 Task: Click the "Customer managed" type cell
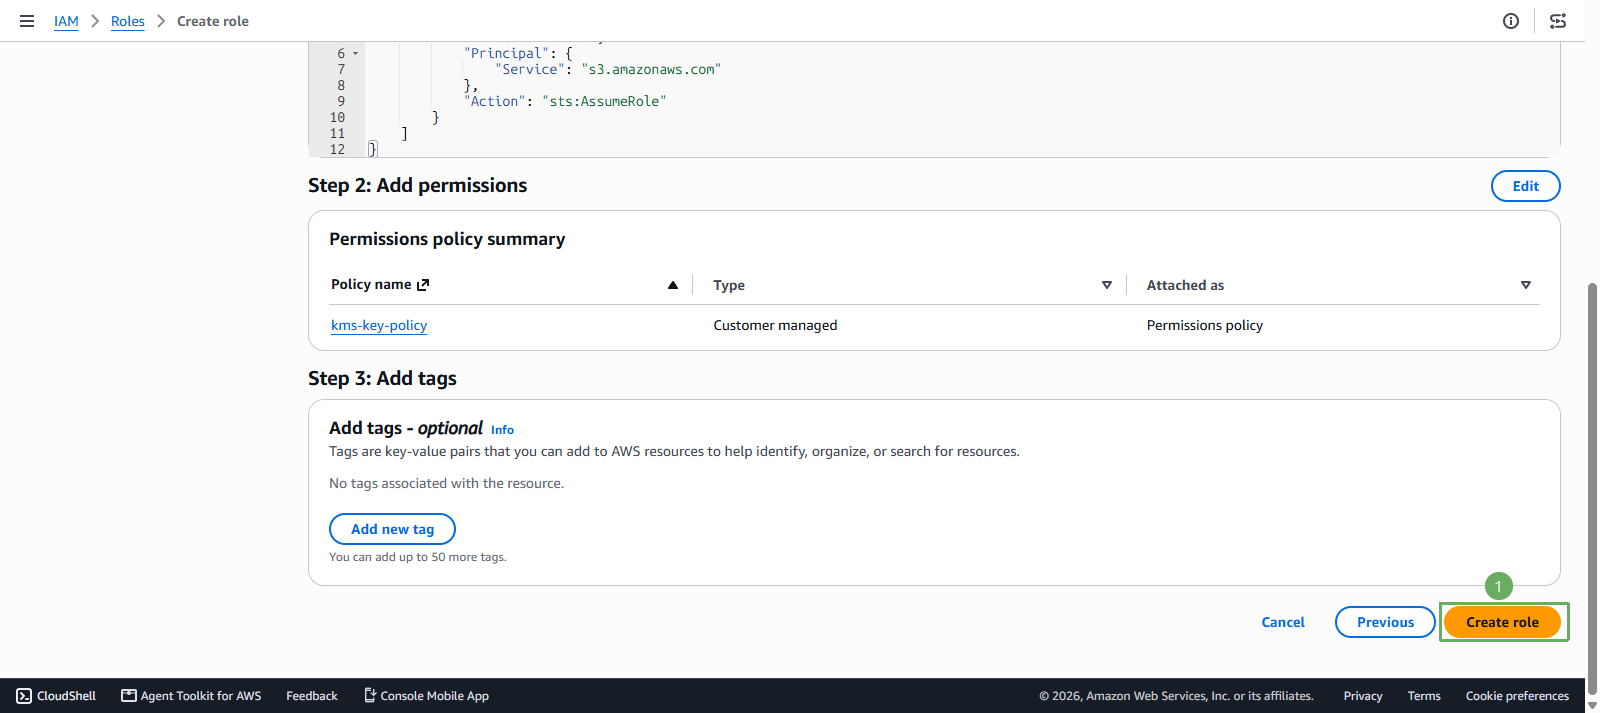[x=775, y=325]
